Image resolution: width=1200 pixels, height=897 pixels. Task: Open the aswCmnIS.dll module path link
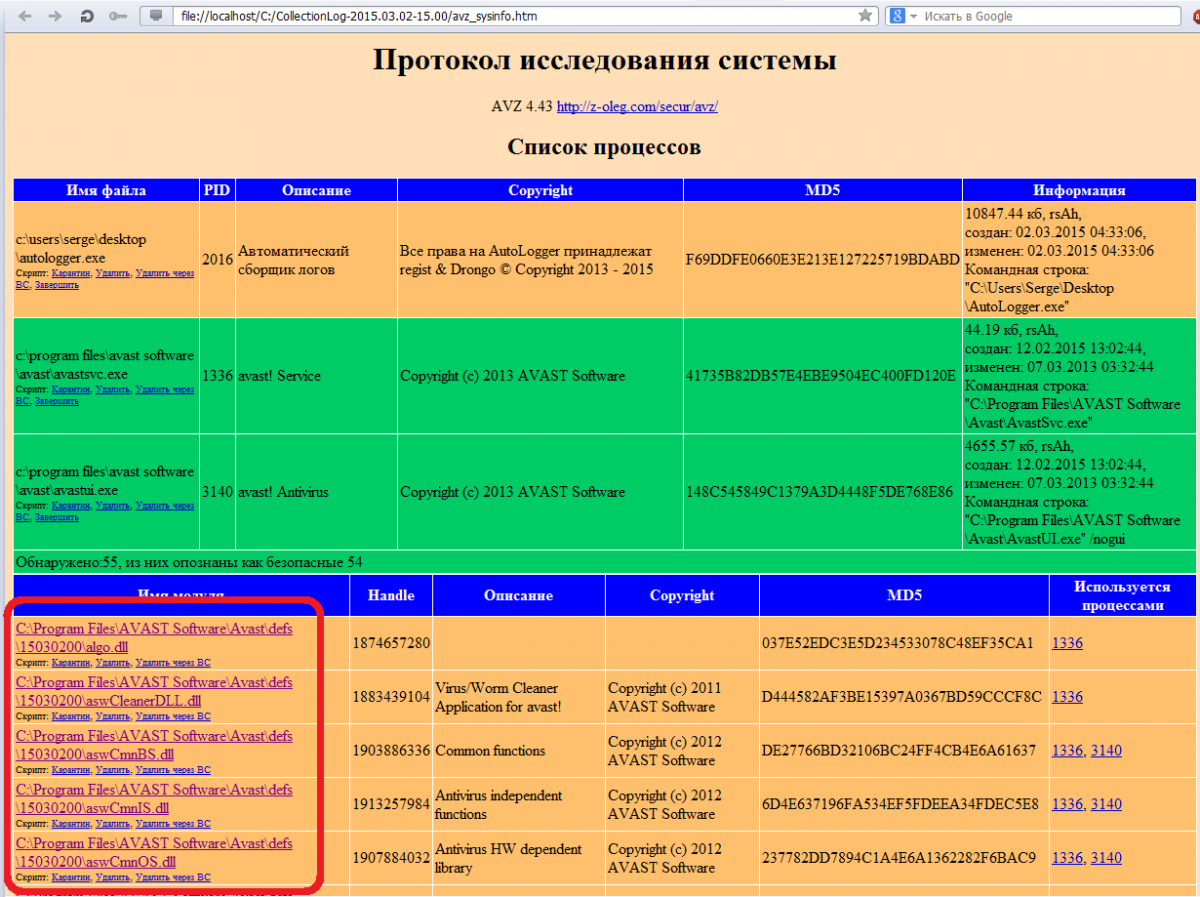point(154,799)
